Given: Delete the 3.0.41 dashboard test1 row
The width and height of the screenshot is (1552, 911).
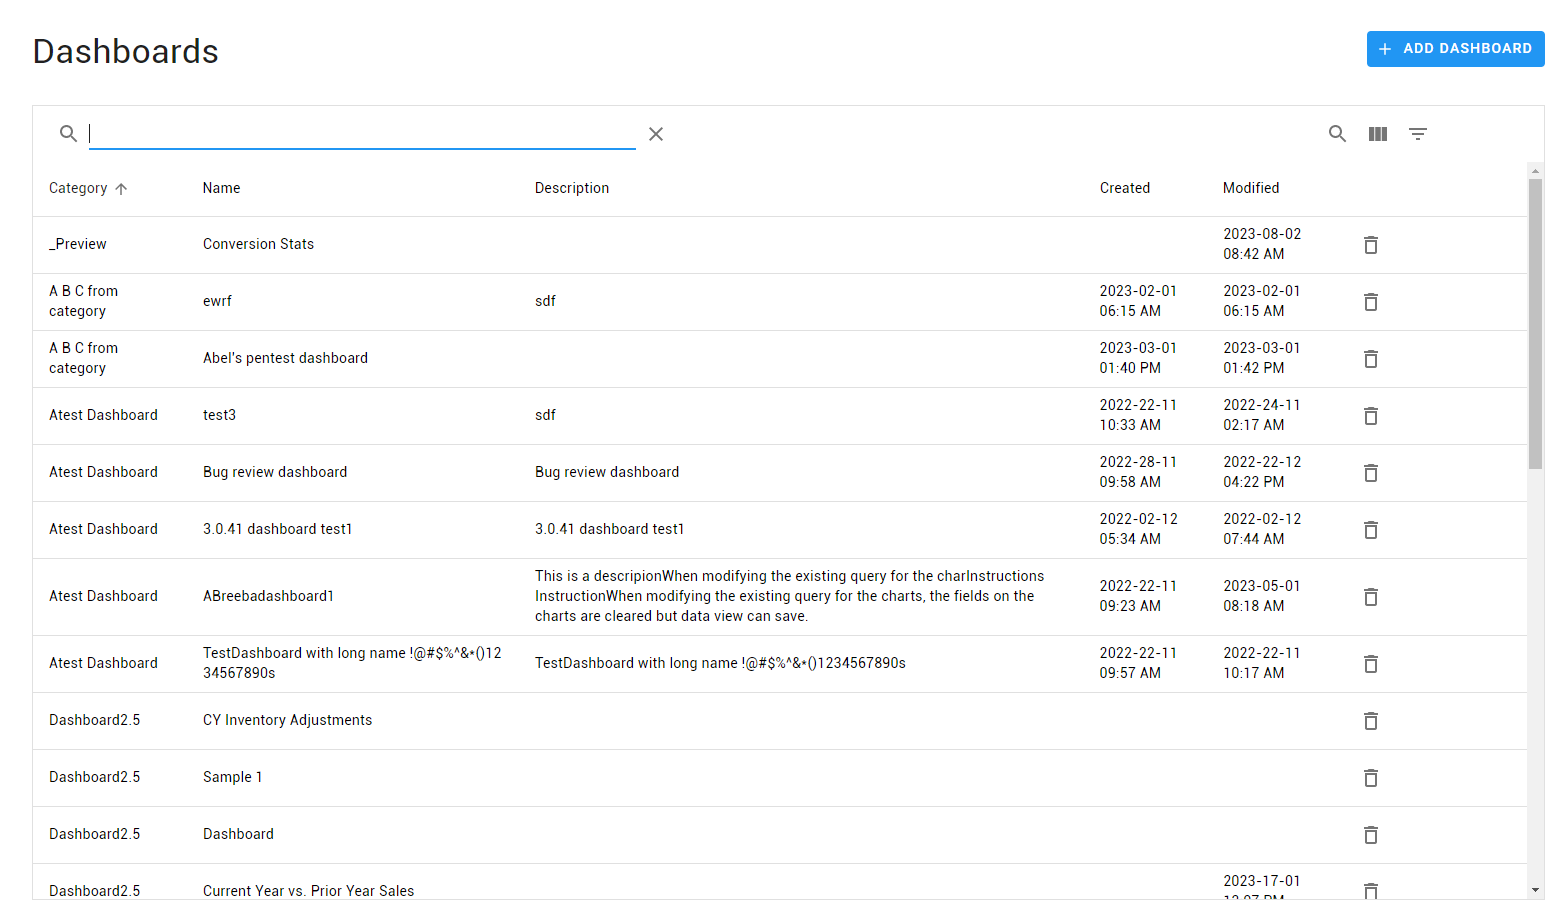Looking at the screenshot, I should [x=1371, y=530].
